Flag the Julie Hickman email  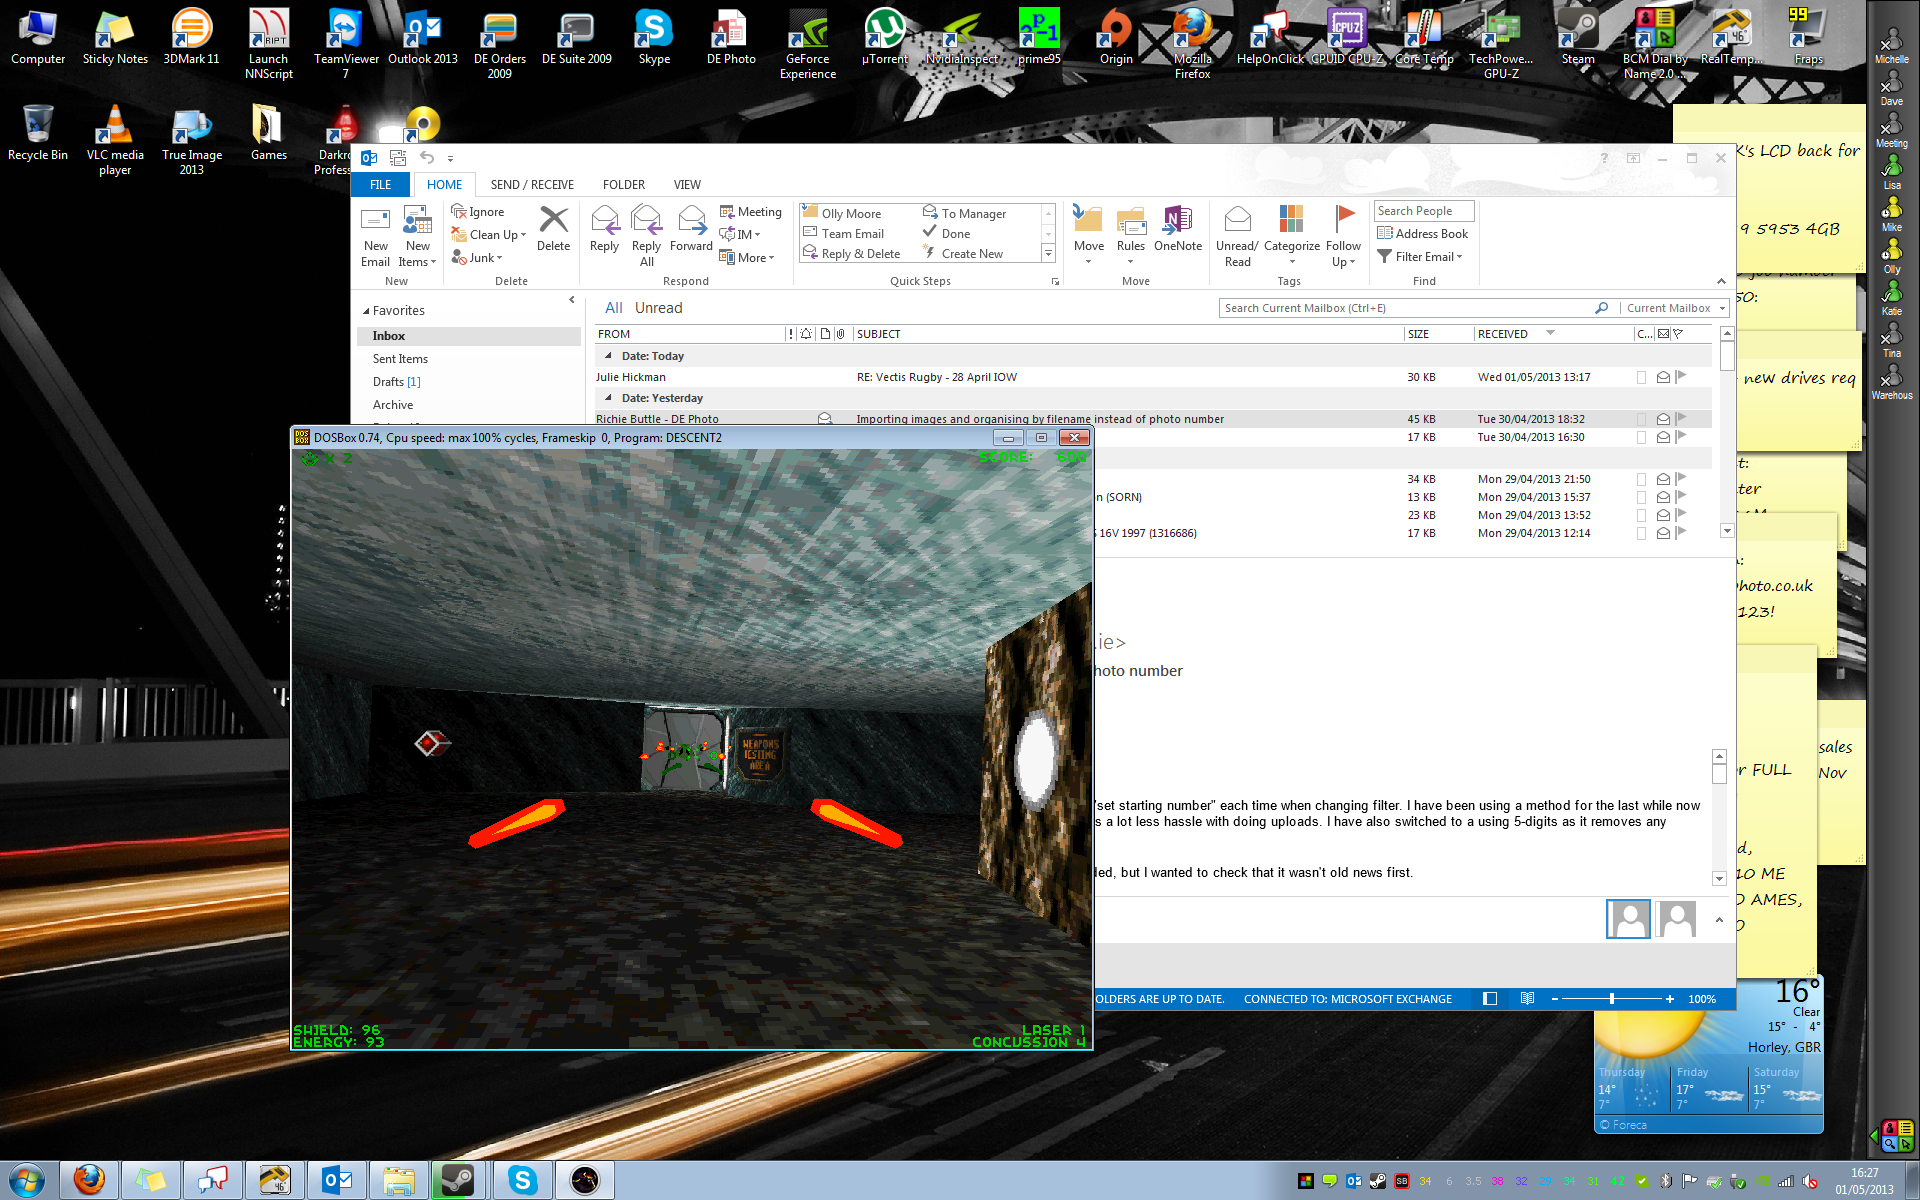tap(1681, 377)
